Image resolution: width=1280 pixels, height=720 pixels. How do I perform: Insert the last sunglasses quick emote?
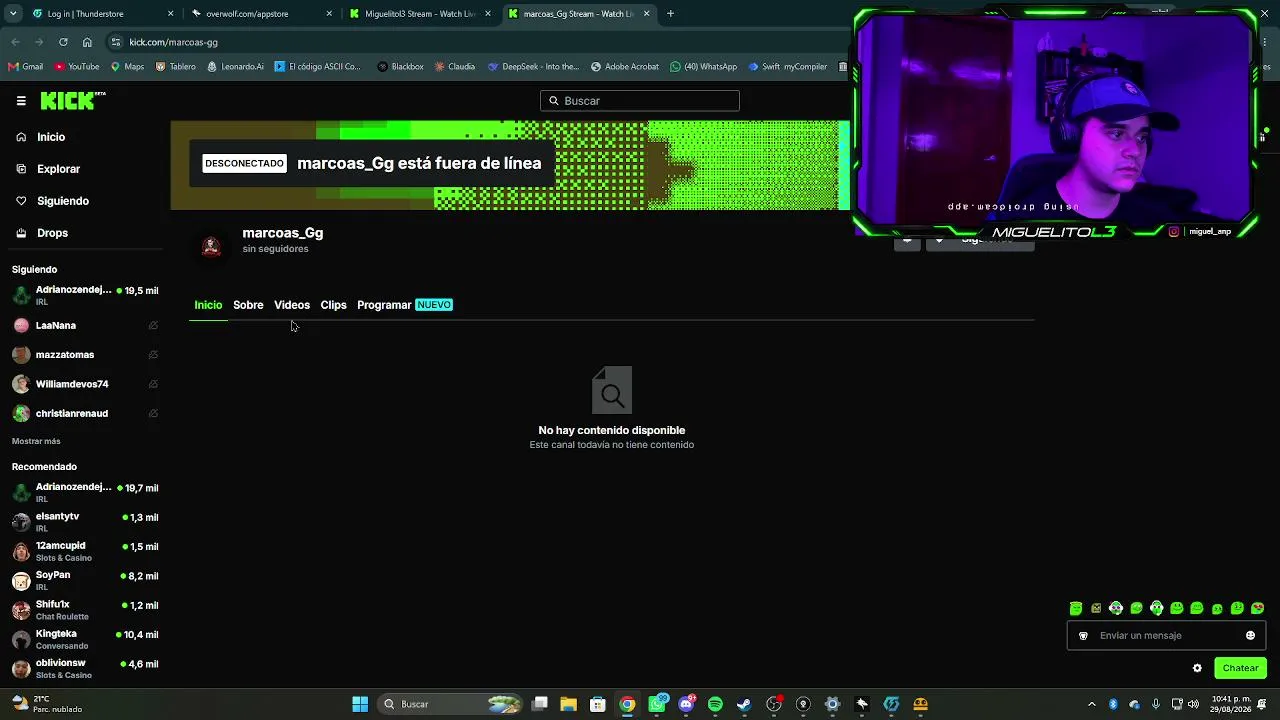pos(1258,608)
